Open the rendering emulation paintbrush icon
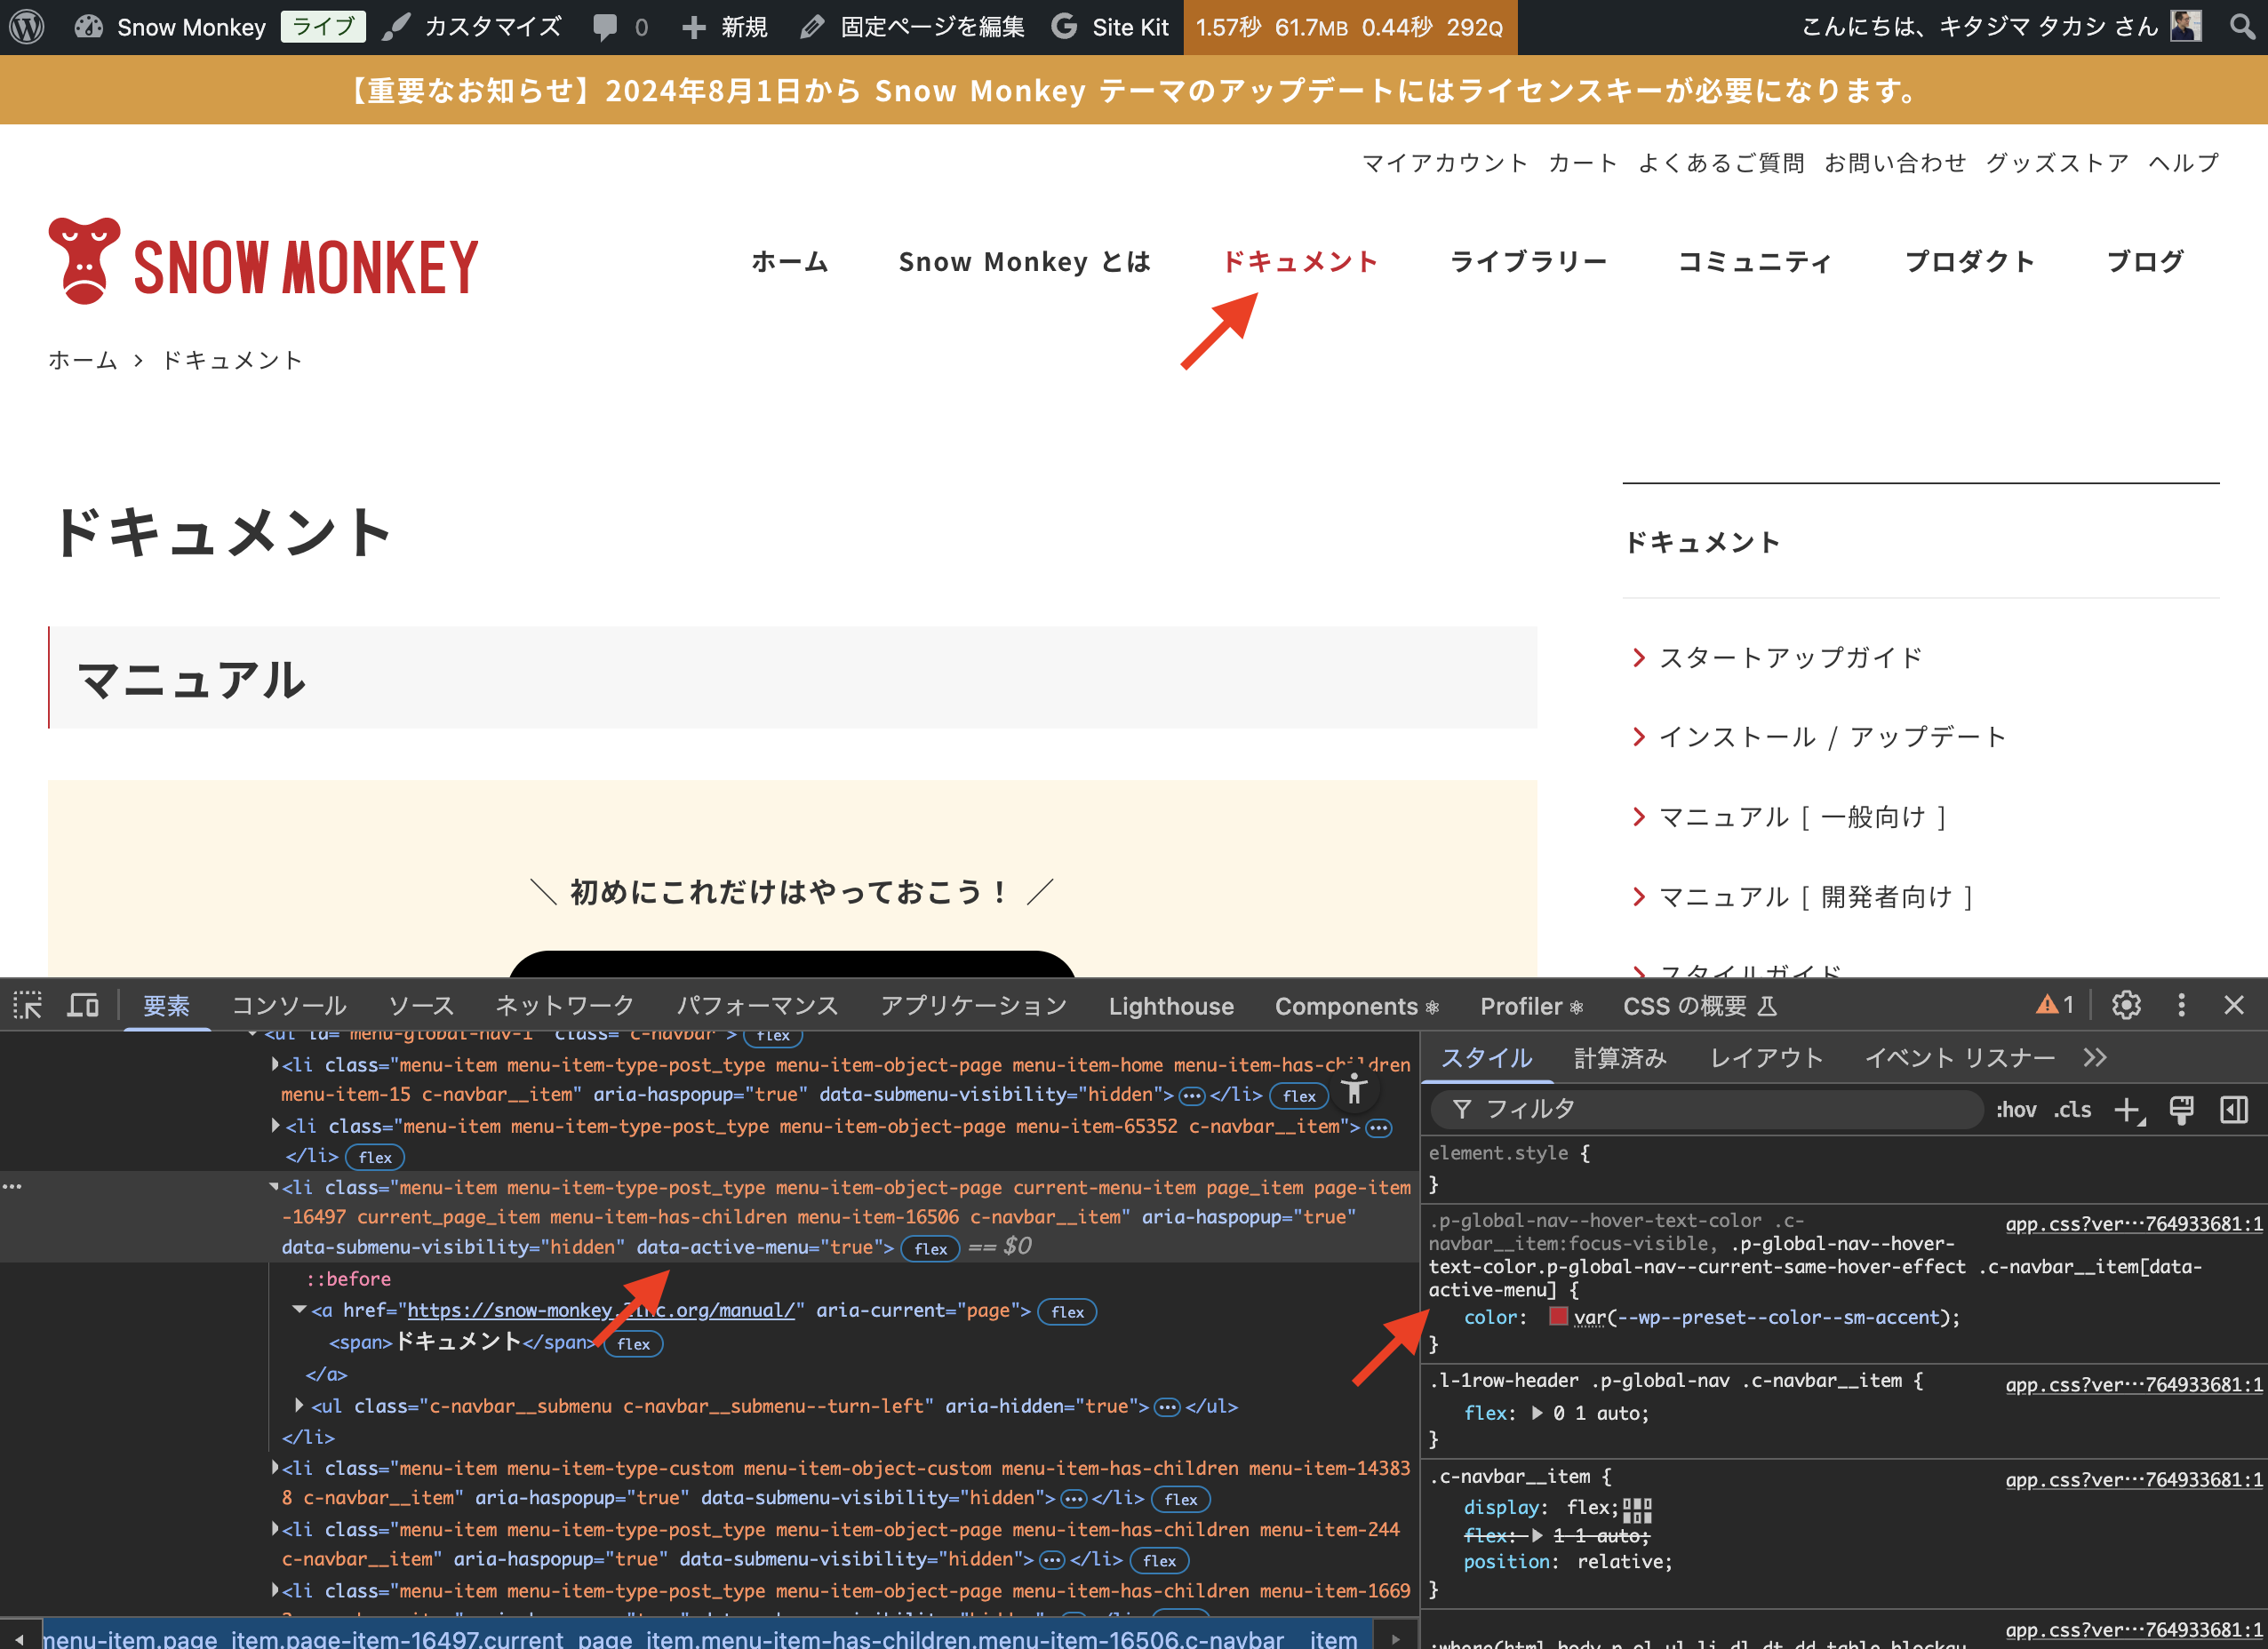This screenshot has width=2268, height=1649. coord(2181,1110)
